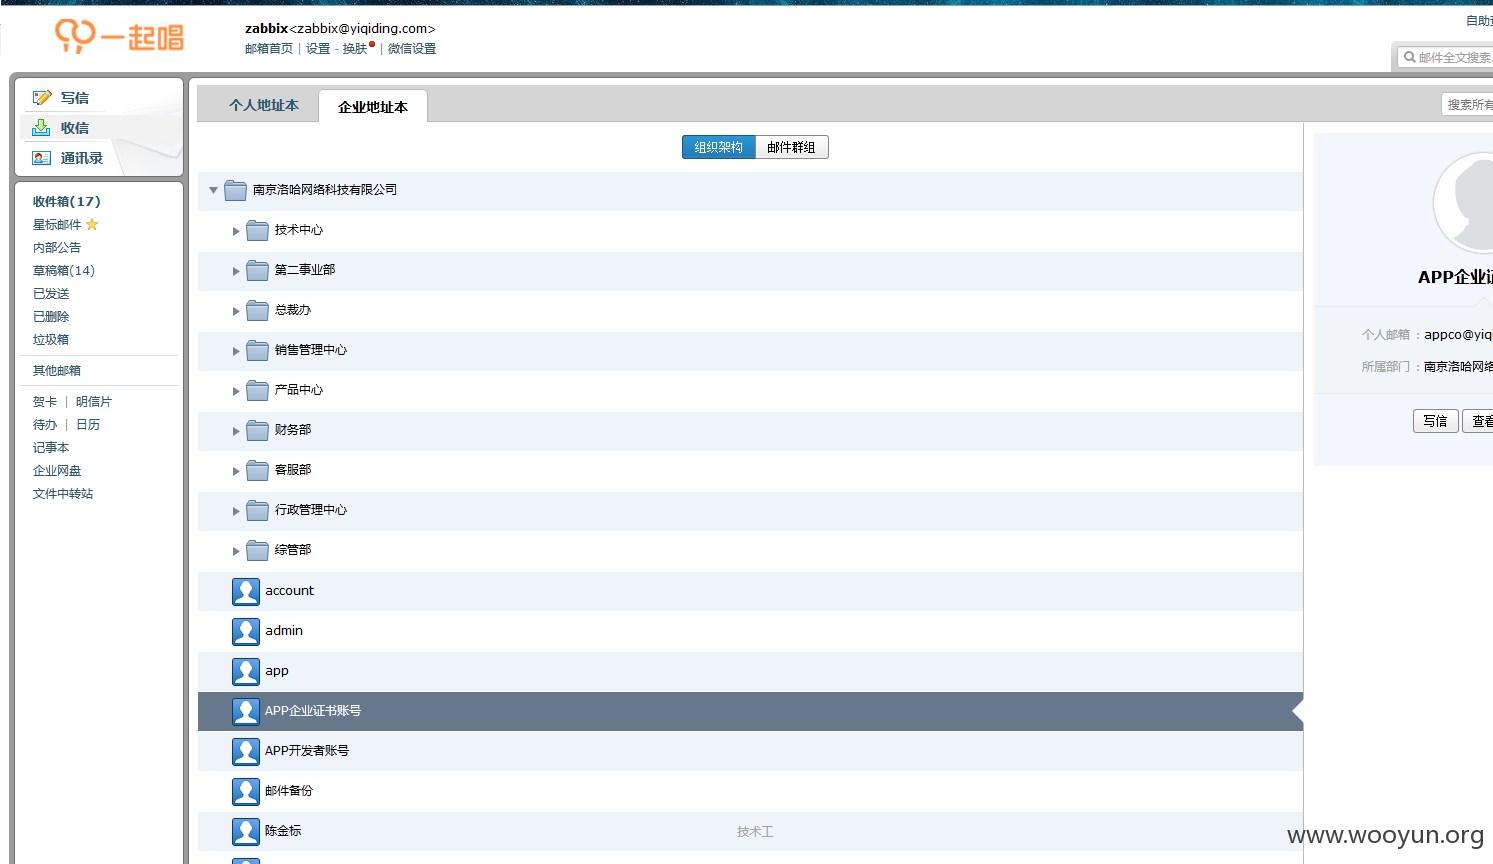Expand the 客服部 department
This screenshot has height=864, width=1493.
point(236,471)
